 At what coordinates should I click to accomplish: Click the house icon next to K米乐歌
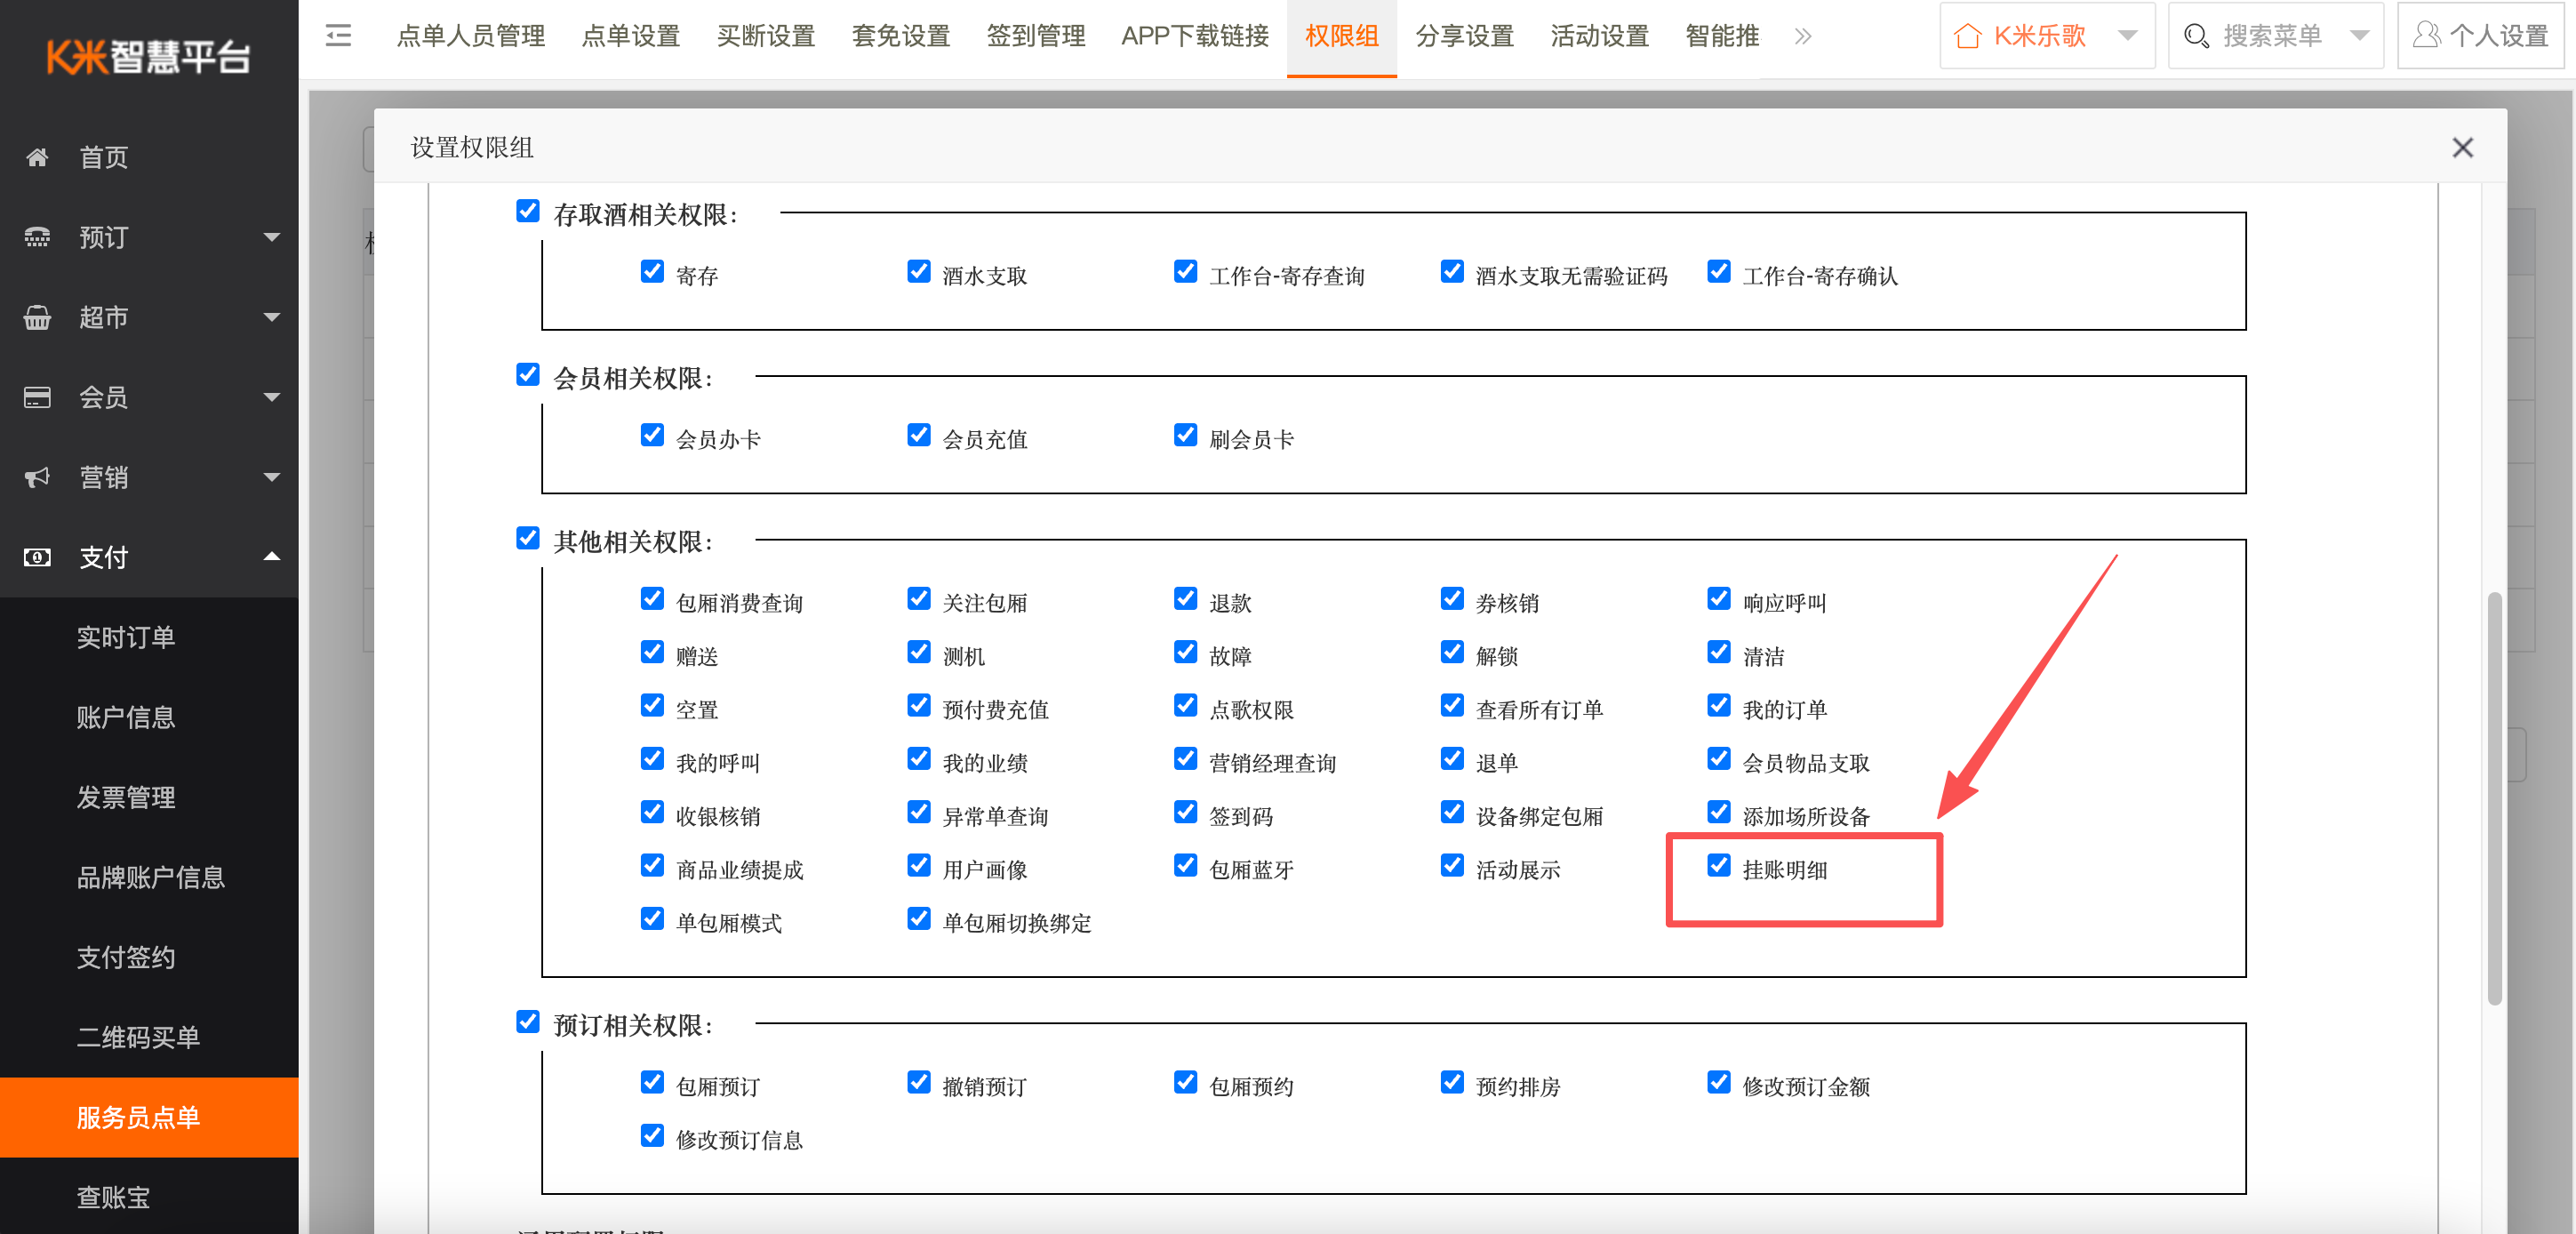(1969, 35)
